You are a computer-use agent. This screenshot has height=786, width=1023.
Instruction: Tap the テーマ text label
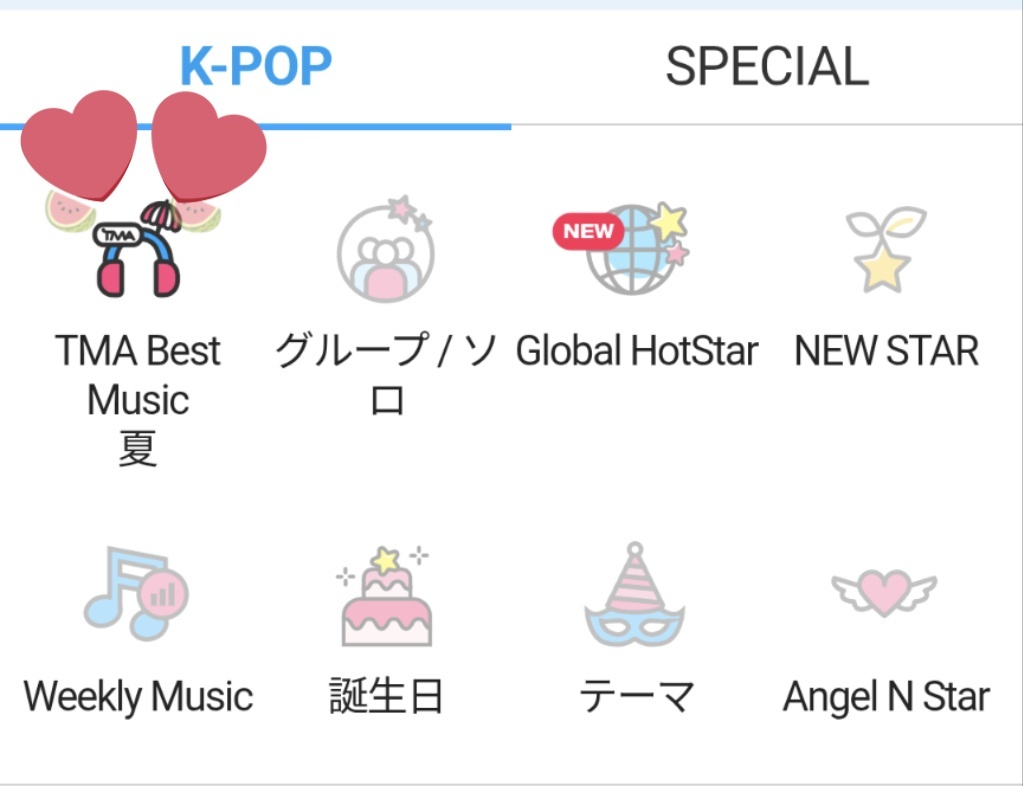point(637,697)
